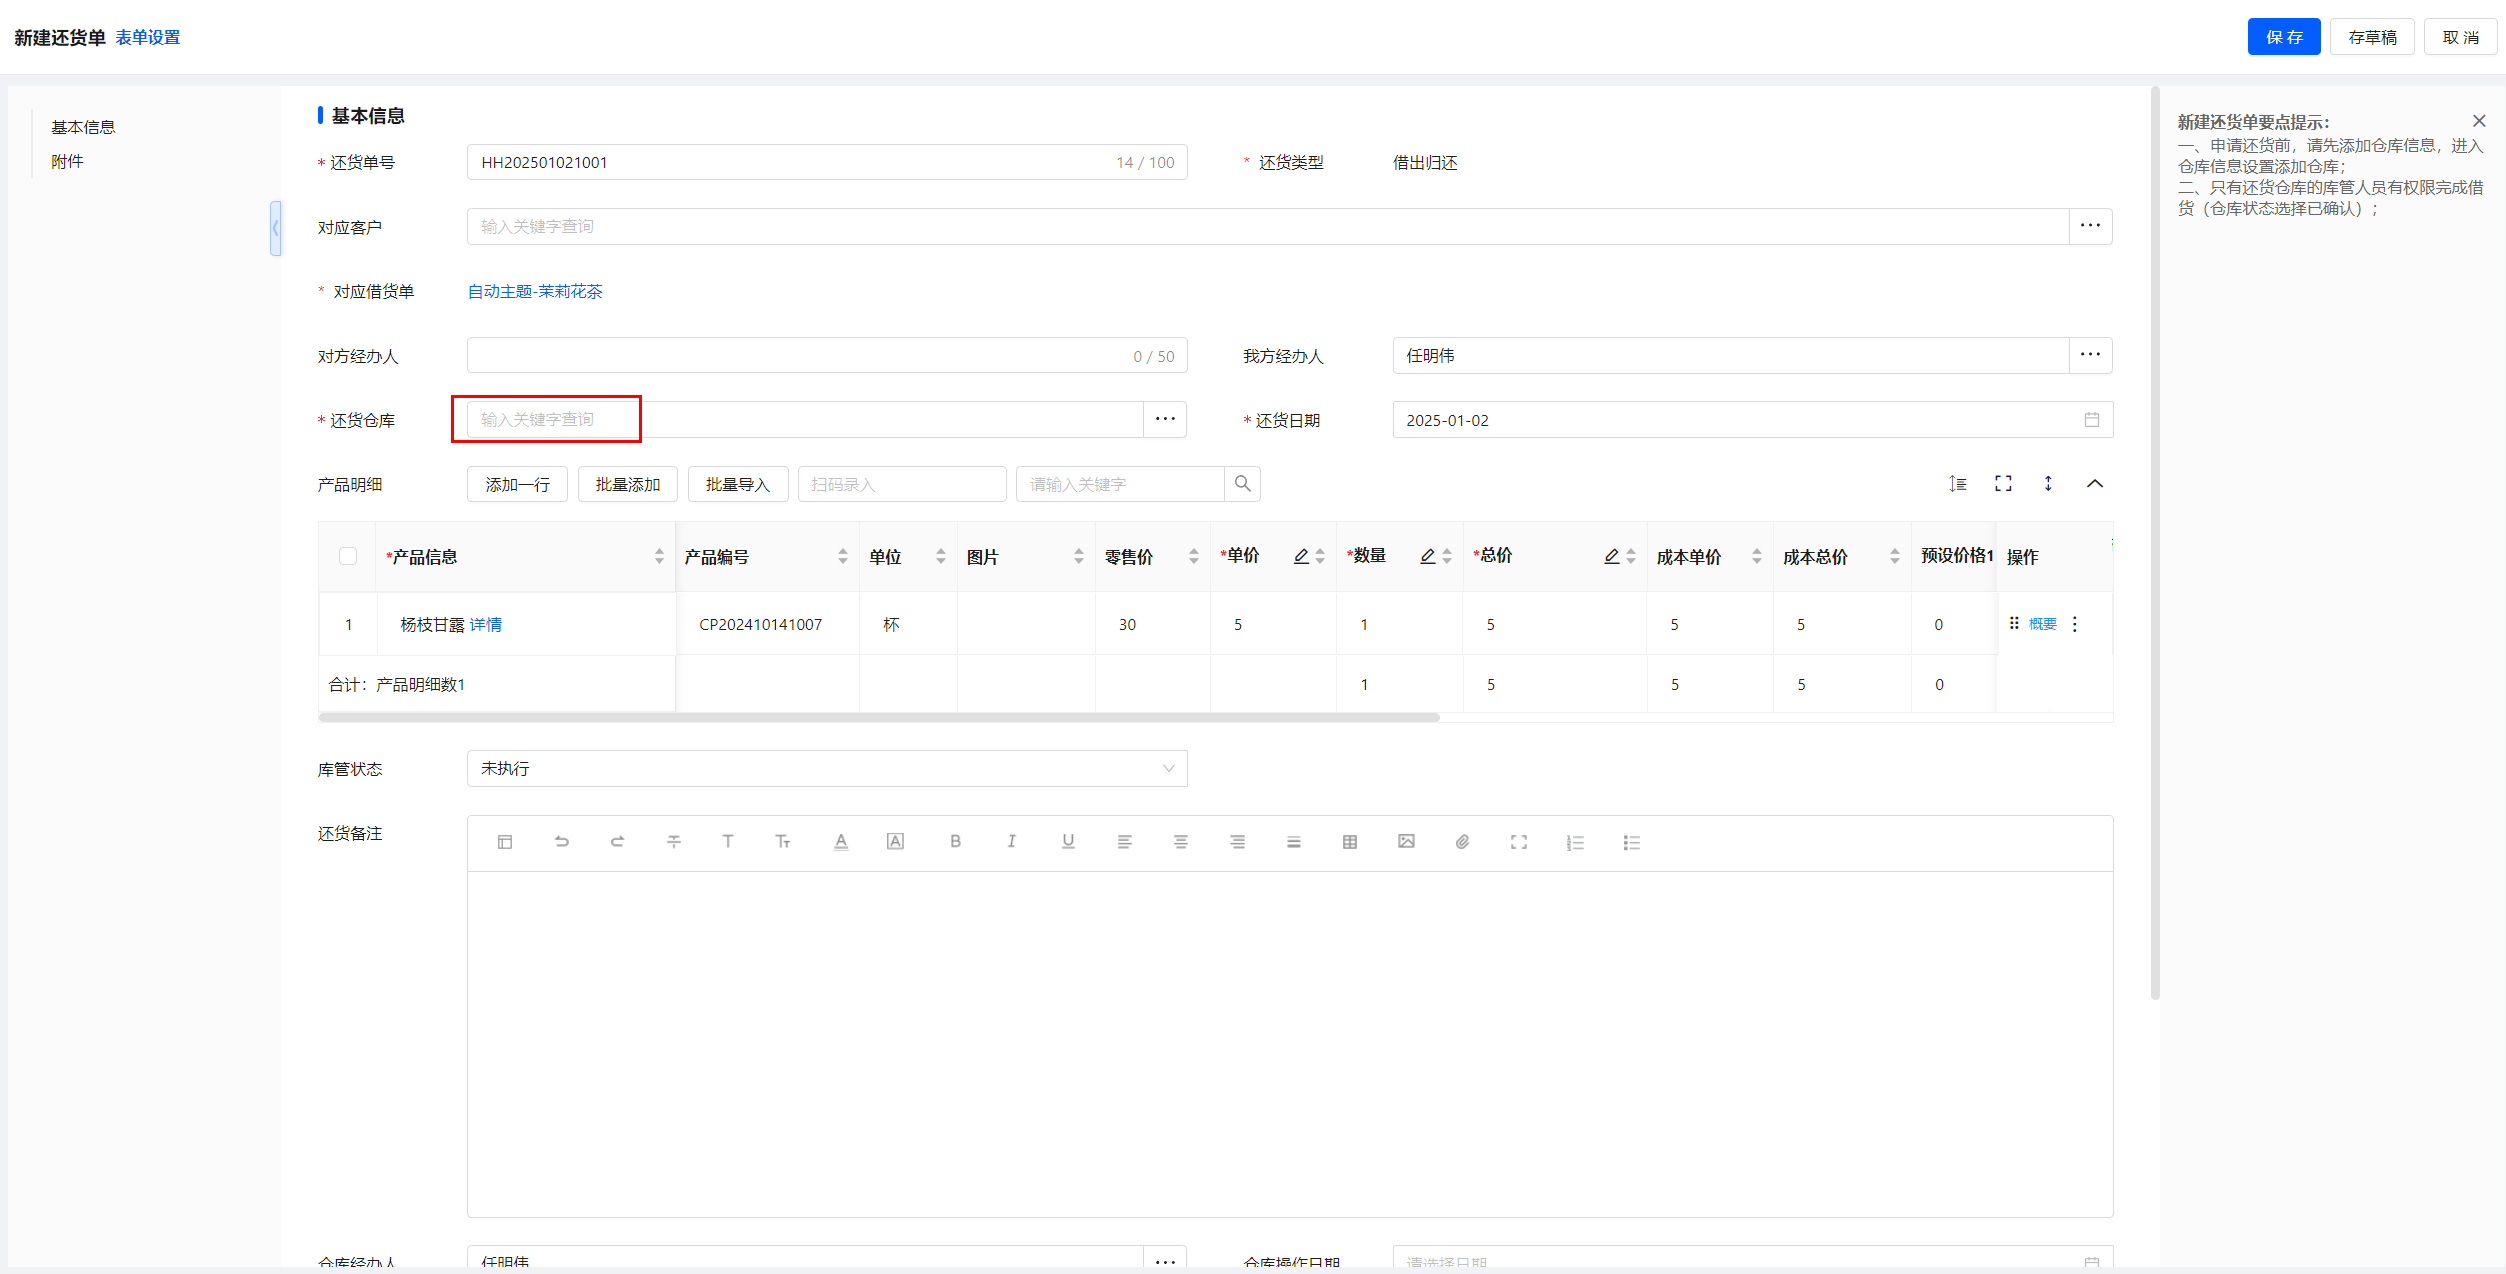Click the underline formatting icon
2506x1274 pixels.
[1068, 842]
